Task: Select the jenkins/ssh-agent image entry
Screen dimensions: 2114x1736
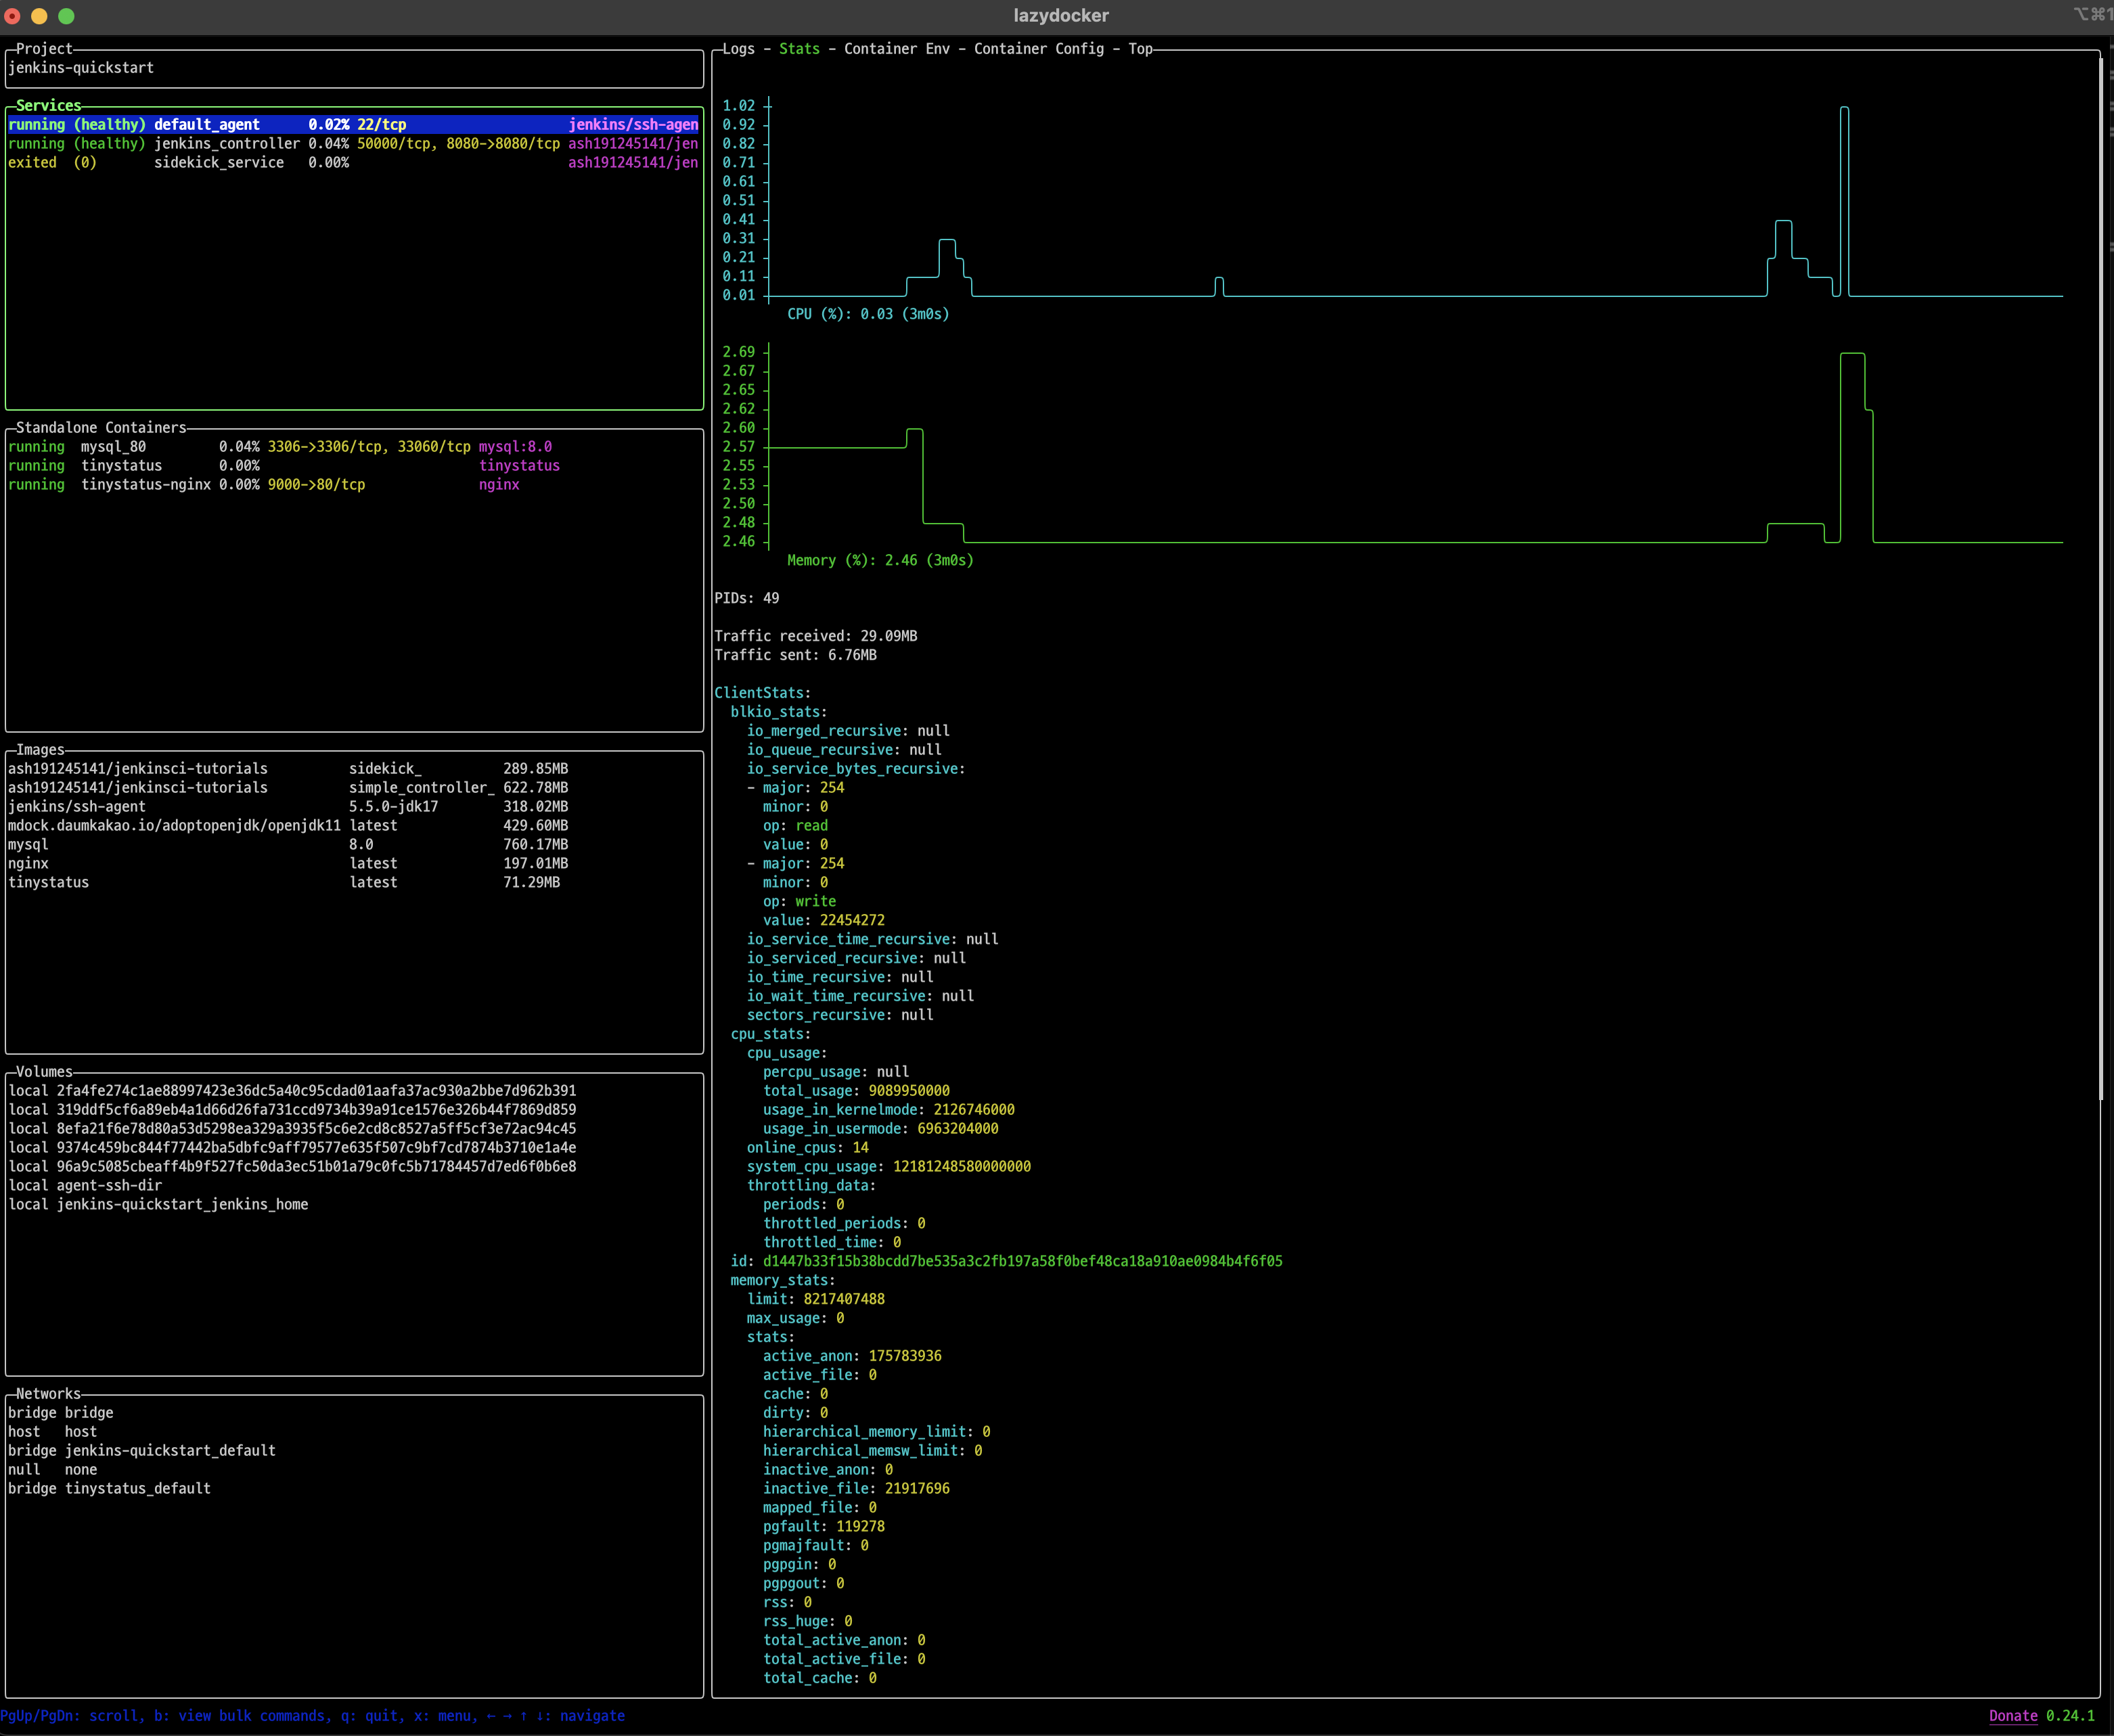Action: [77, 807]
